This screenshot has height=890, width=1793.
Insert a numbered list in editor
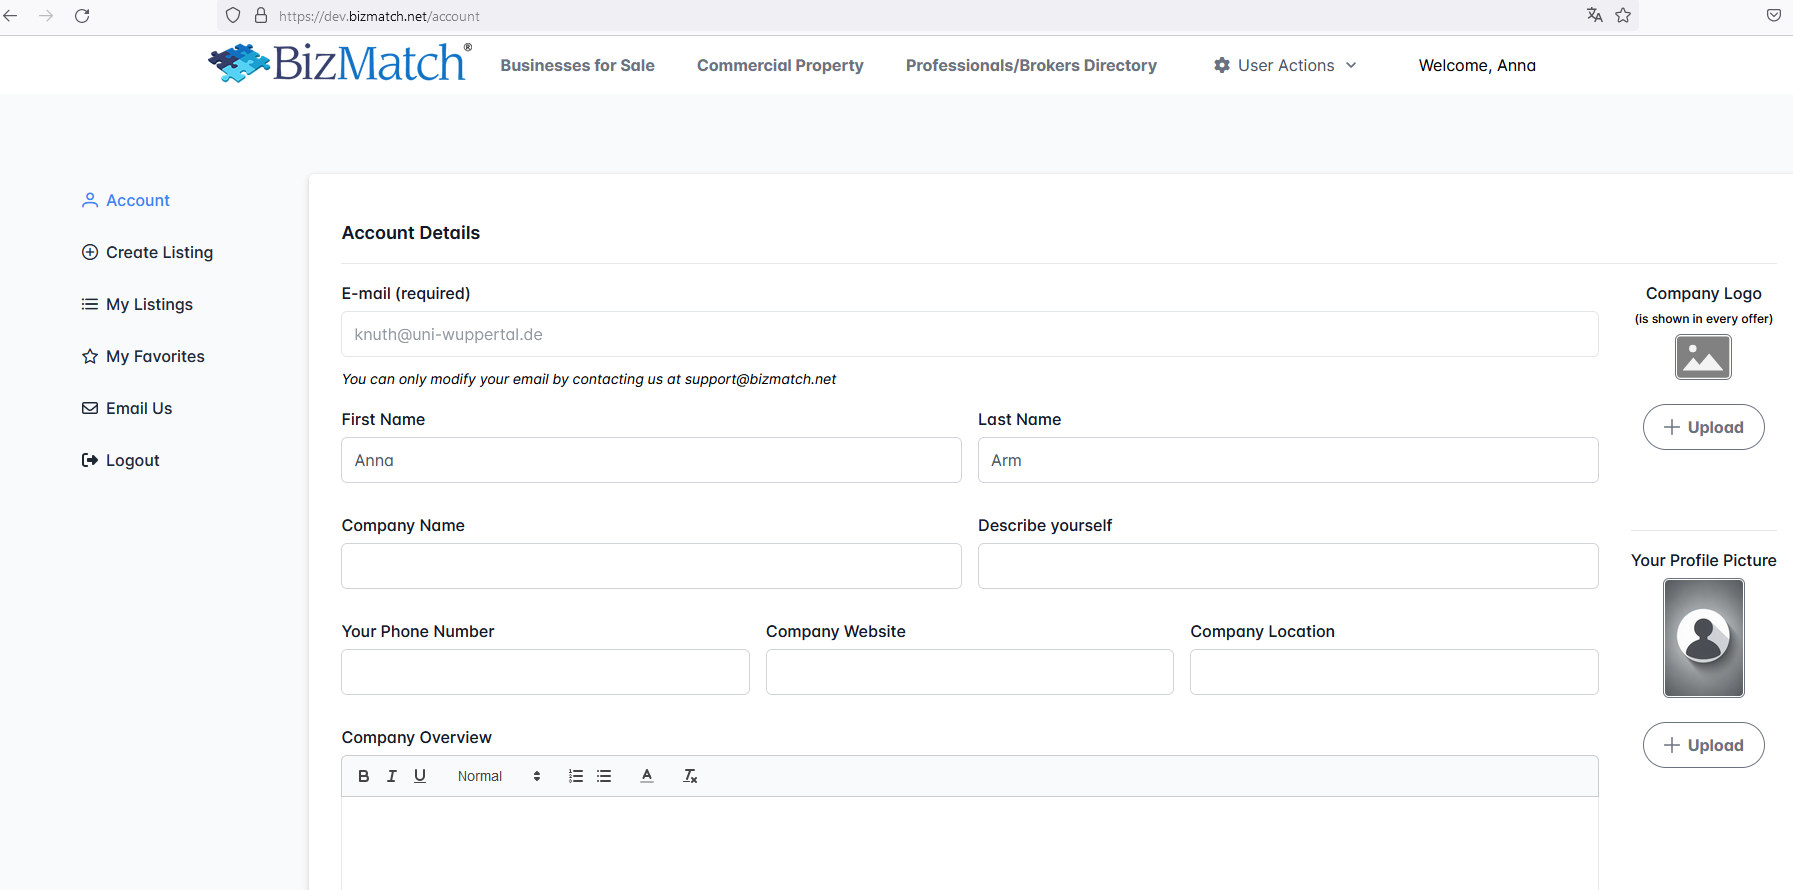[x=576, y=776]
